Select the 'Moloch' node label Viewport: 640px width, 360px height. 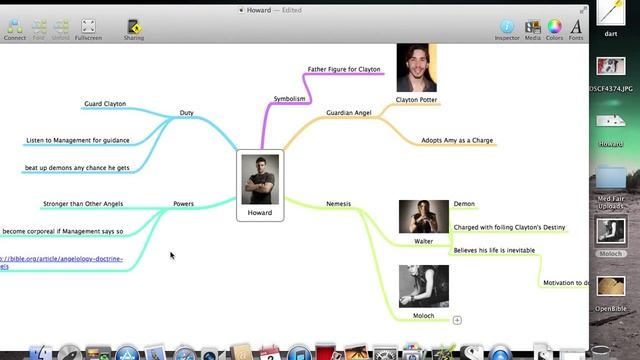click(x=423, y=316)
